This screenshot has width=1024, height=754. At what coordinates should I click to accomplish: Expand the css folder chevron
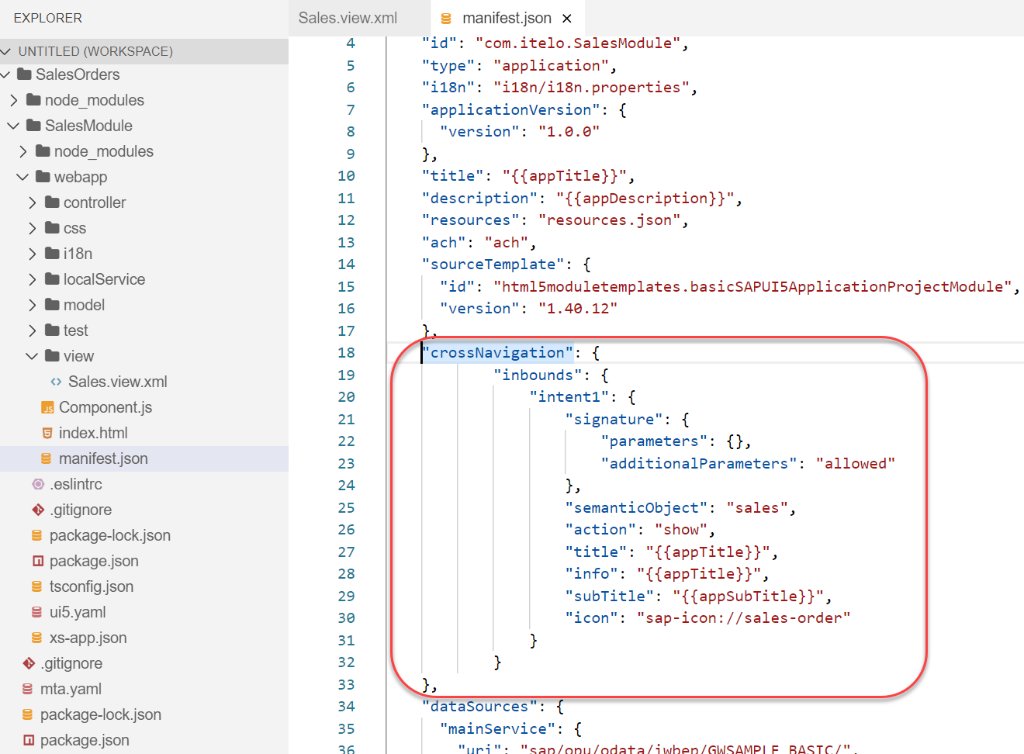pos(33,228)
